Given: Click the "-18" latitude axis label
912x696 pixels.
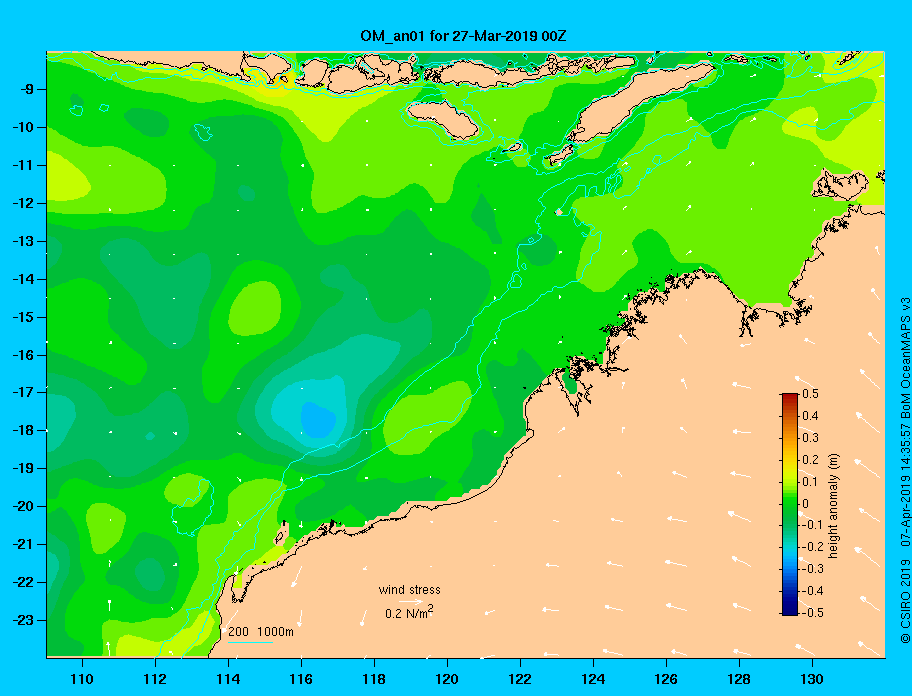Looking at the screenshot, I should (22, 431).
